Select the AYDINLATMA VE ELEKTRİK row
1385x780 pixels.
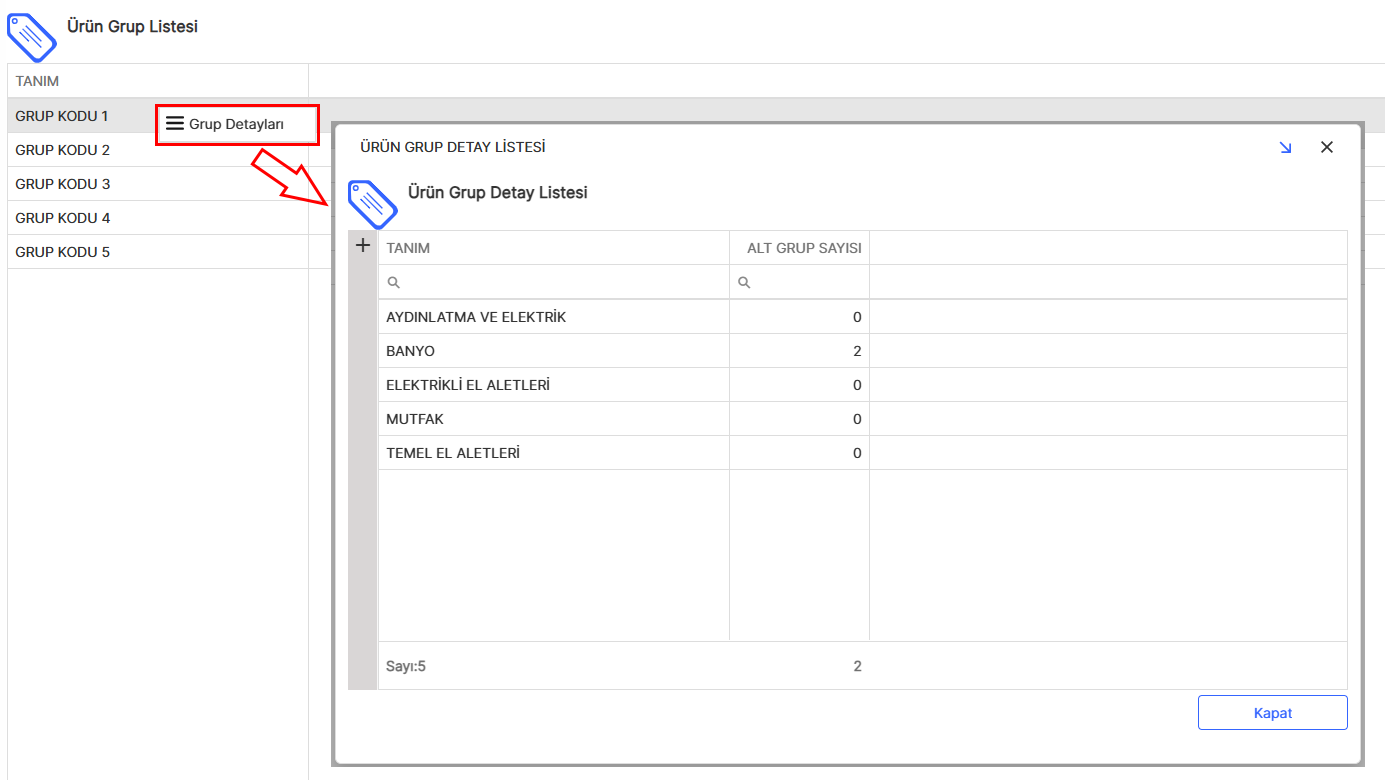476,317
